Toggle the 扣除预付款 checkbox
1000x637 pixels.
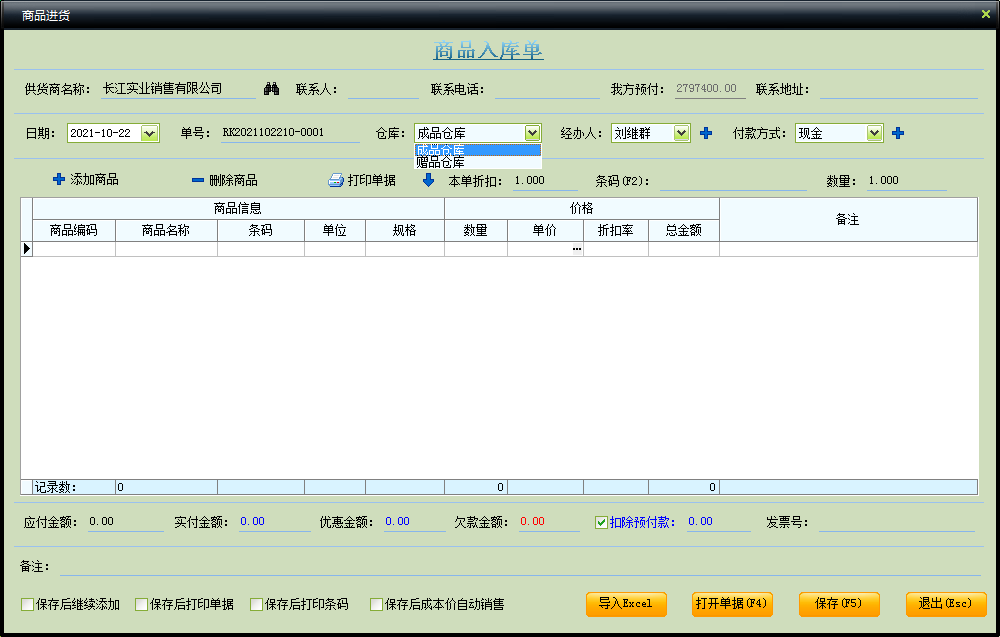(601, 522)
